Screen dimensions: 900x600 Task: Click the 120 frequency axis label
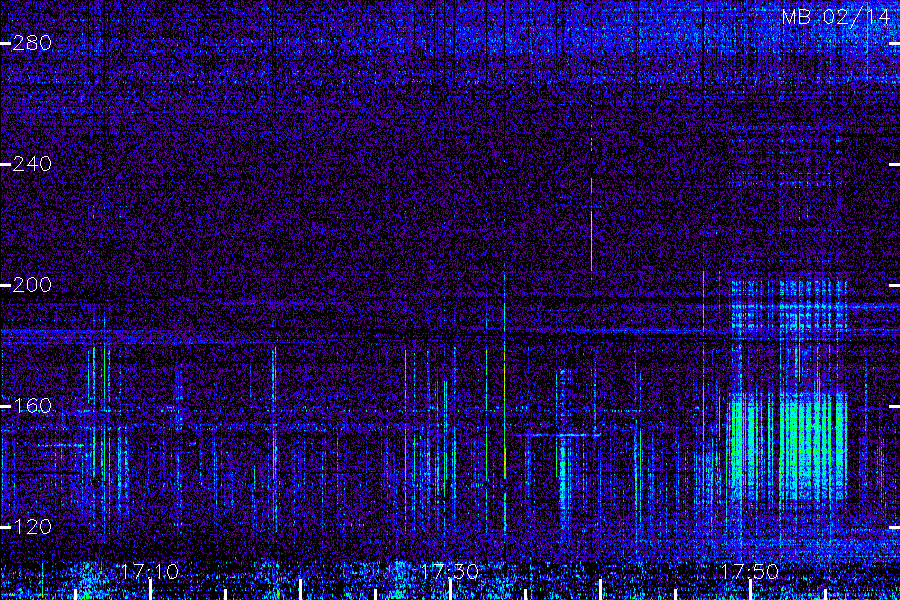pyautogui.click(x=32, y=527)
